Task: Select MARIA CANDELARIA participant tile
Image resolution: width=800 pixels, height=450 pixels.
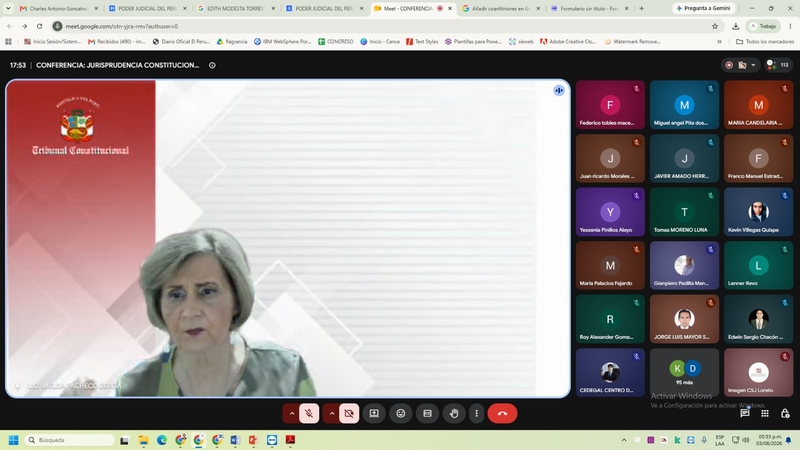Action: click(758, 105)
